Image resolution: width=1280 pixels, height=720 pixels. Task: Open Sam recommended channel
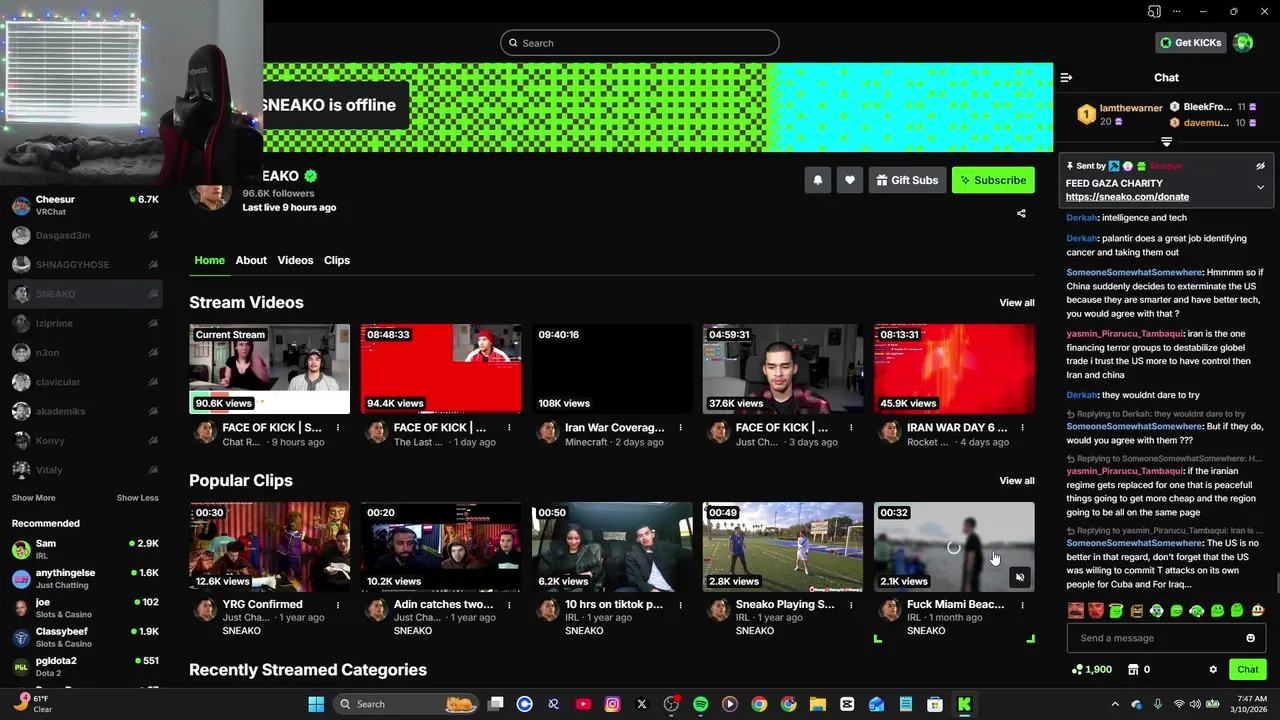[85, 549]
